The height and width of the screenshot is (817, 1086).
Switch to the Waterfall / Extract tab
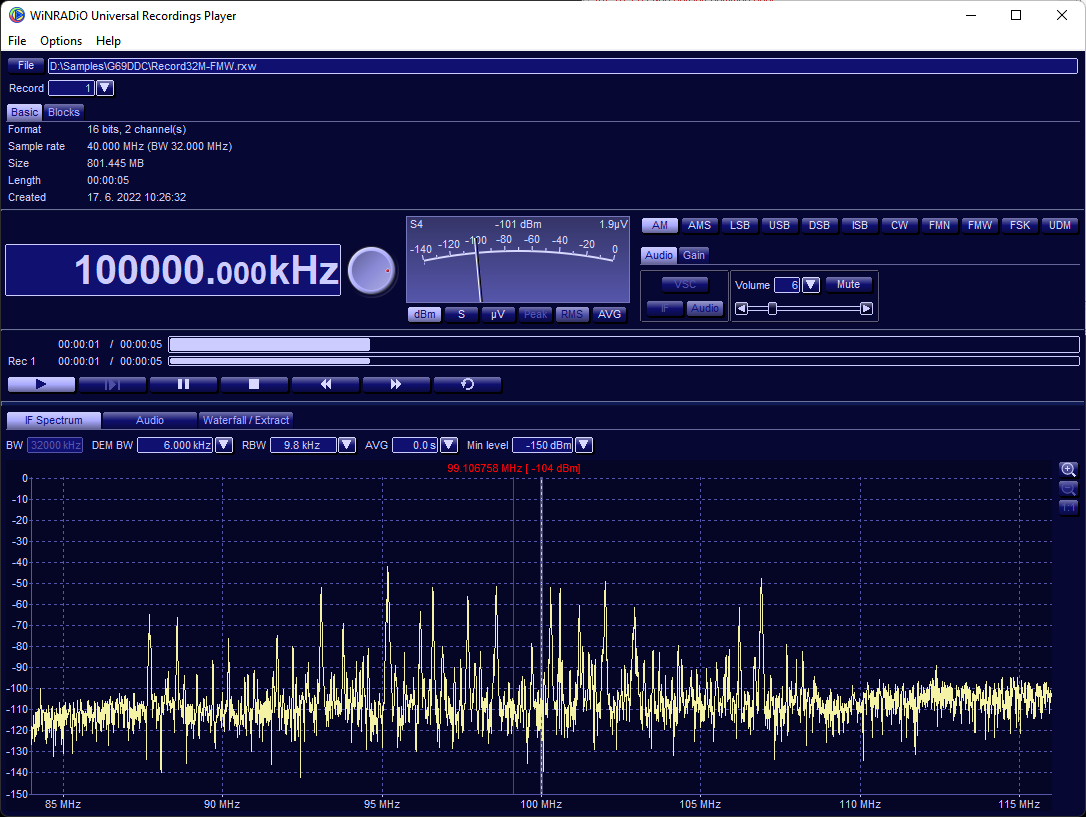(246, 420)
